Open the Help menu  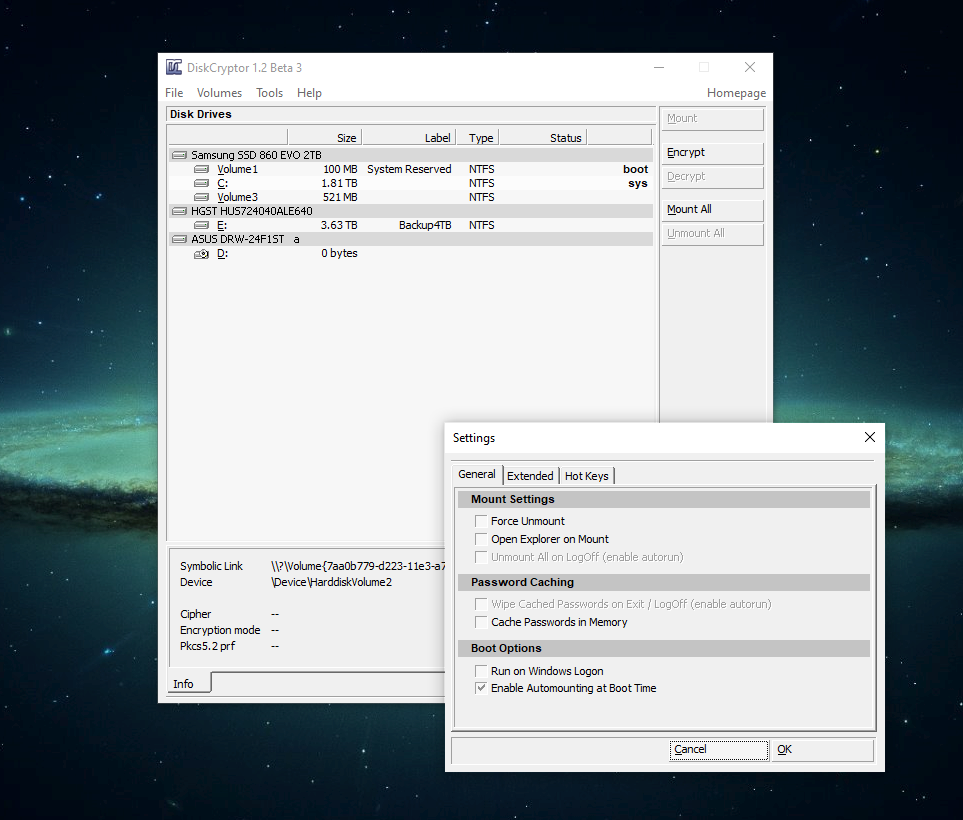tap(309, 93)
